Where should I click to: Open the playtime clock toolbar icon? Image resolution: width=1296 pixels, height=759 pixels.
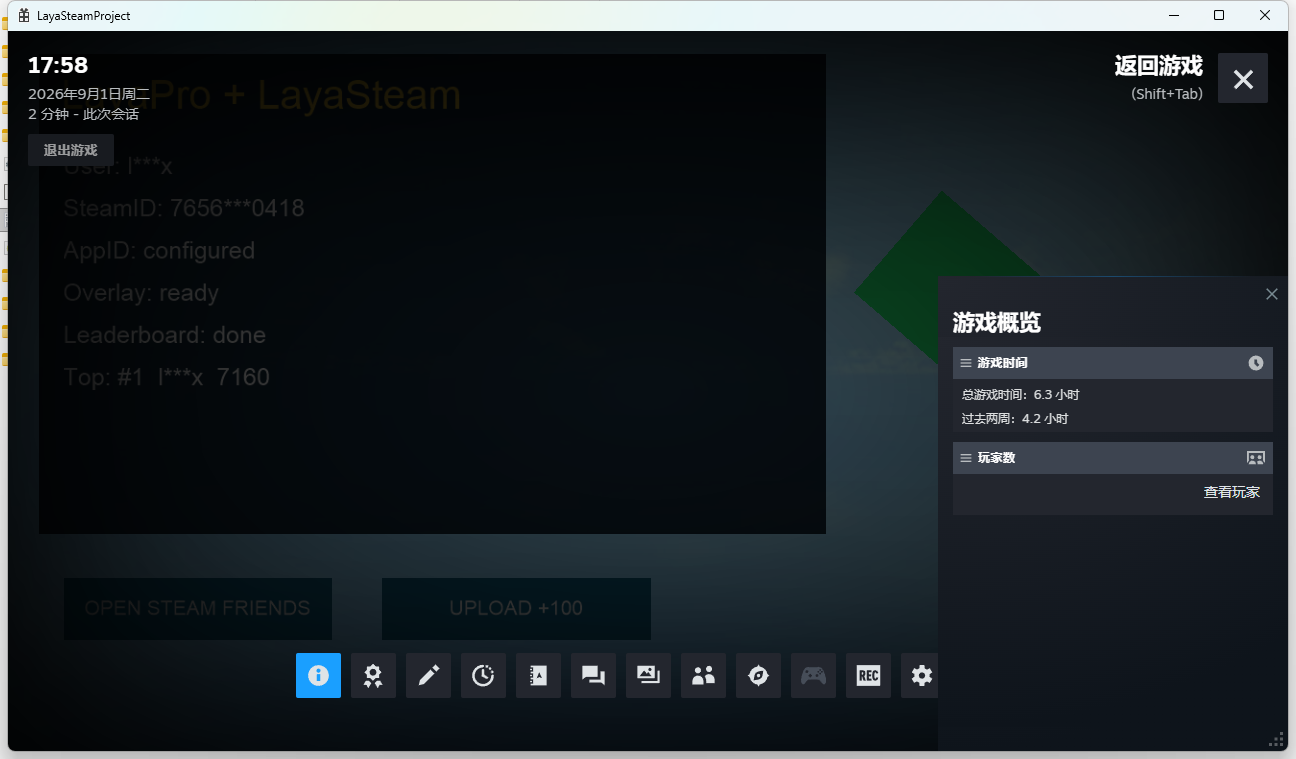click(x=483, y=675)
